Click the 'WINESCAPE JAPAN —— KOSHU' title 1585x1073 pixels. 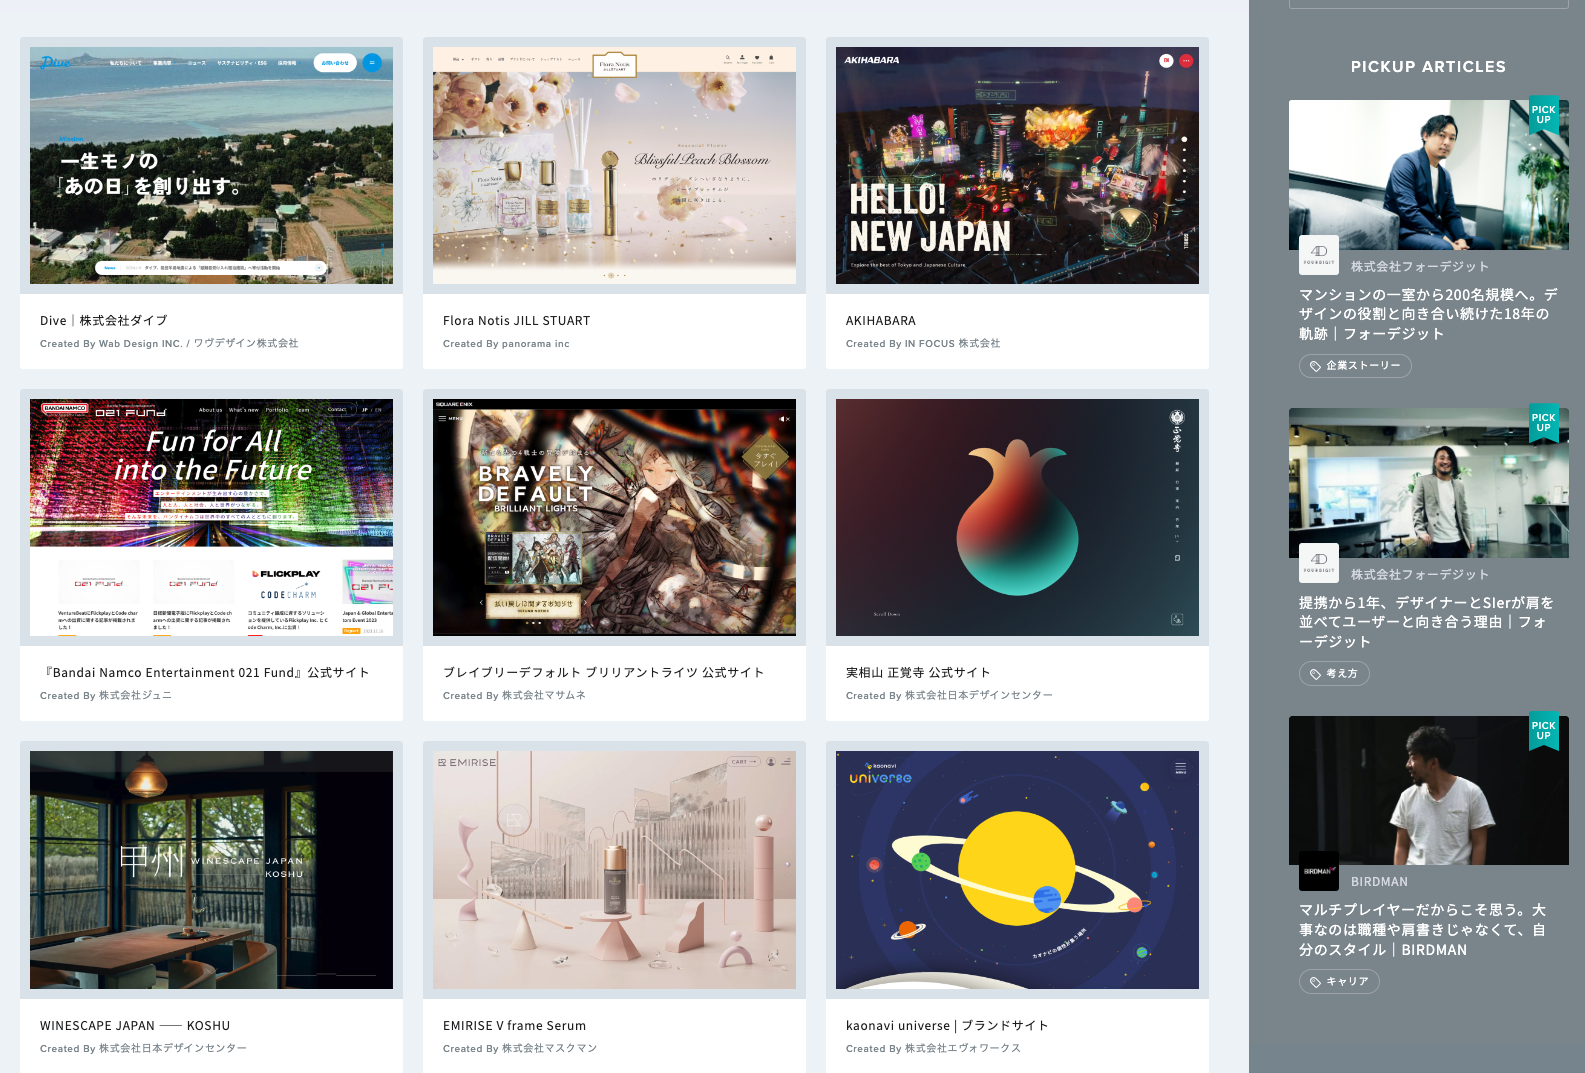[135, 1026]
